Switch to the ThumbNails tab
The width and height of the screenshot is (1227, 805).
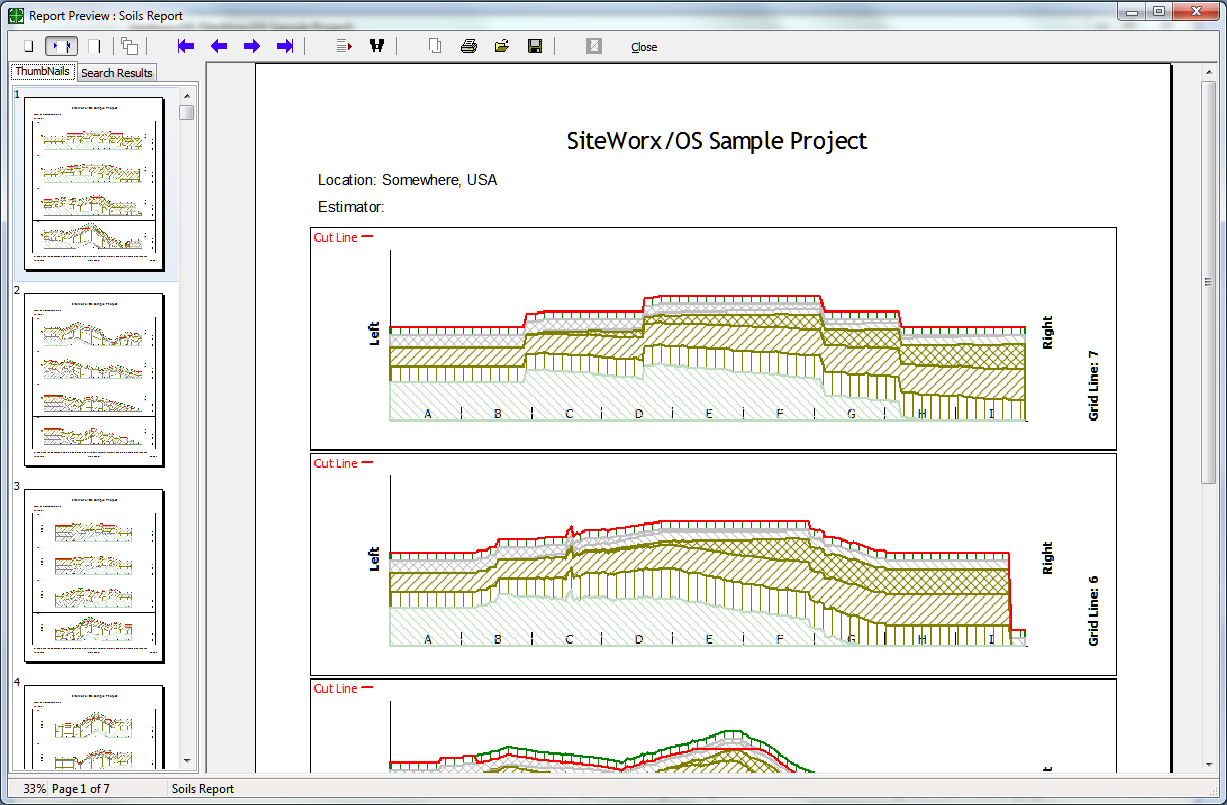(42, 72)
